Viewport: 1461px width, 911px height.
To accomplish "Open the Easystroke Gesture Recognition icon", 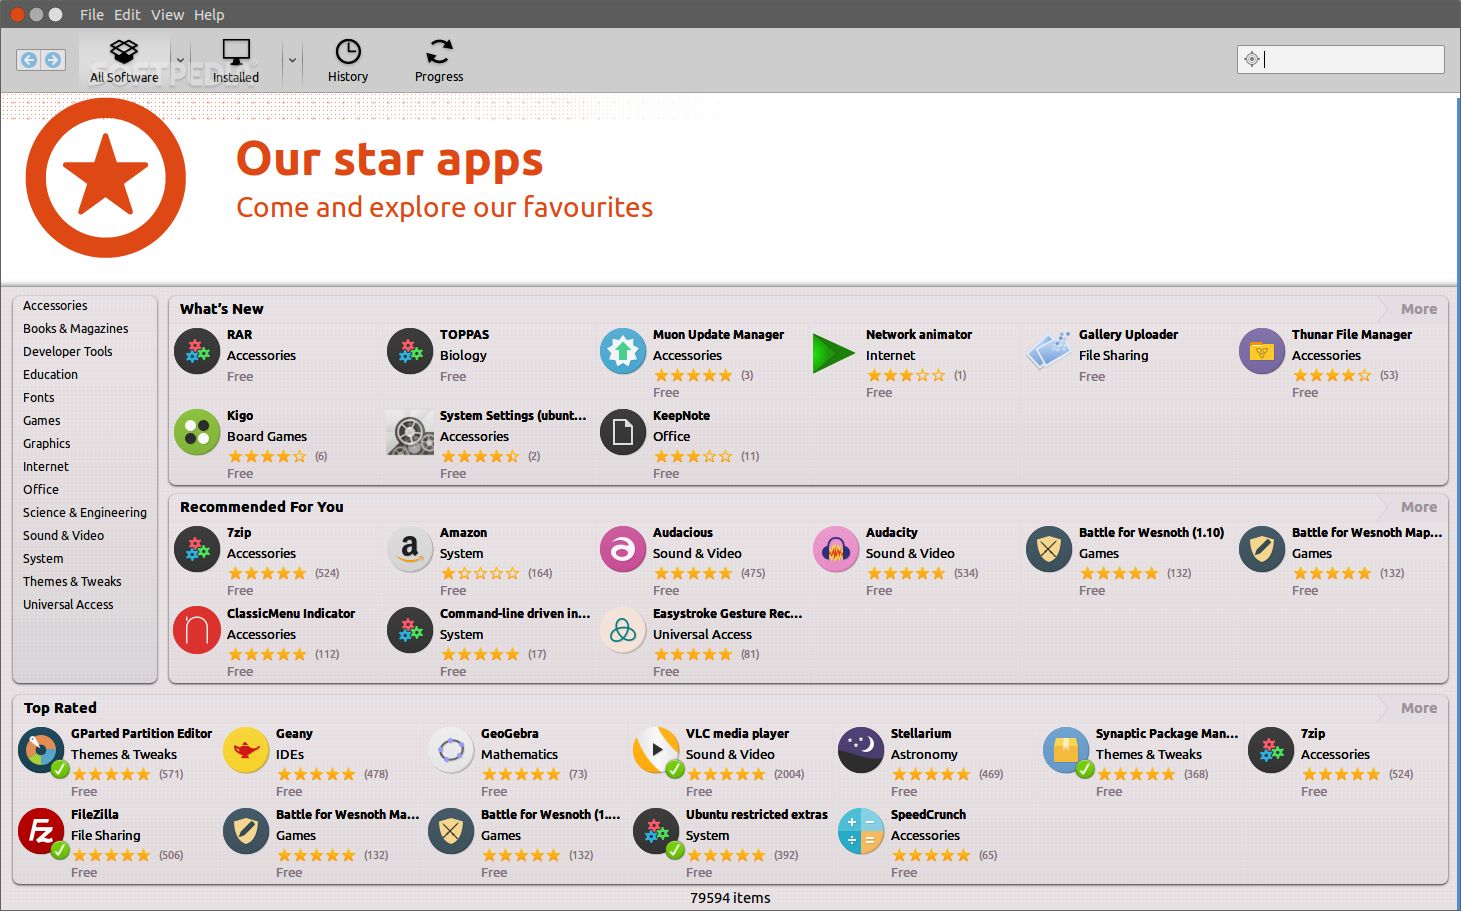I will click(x=623, y=631).
